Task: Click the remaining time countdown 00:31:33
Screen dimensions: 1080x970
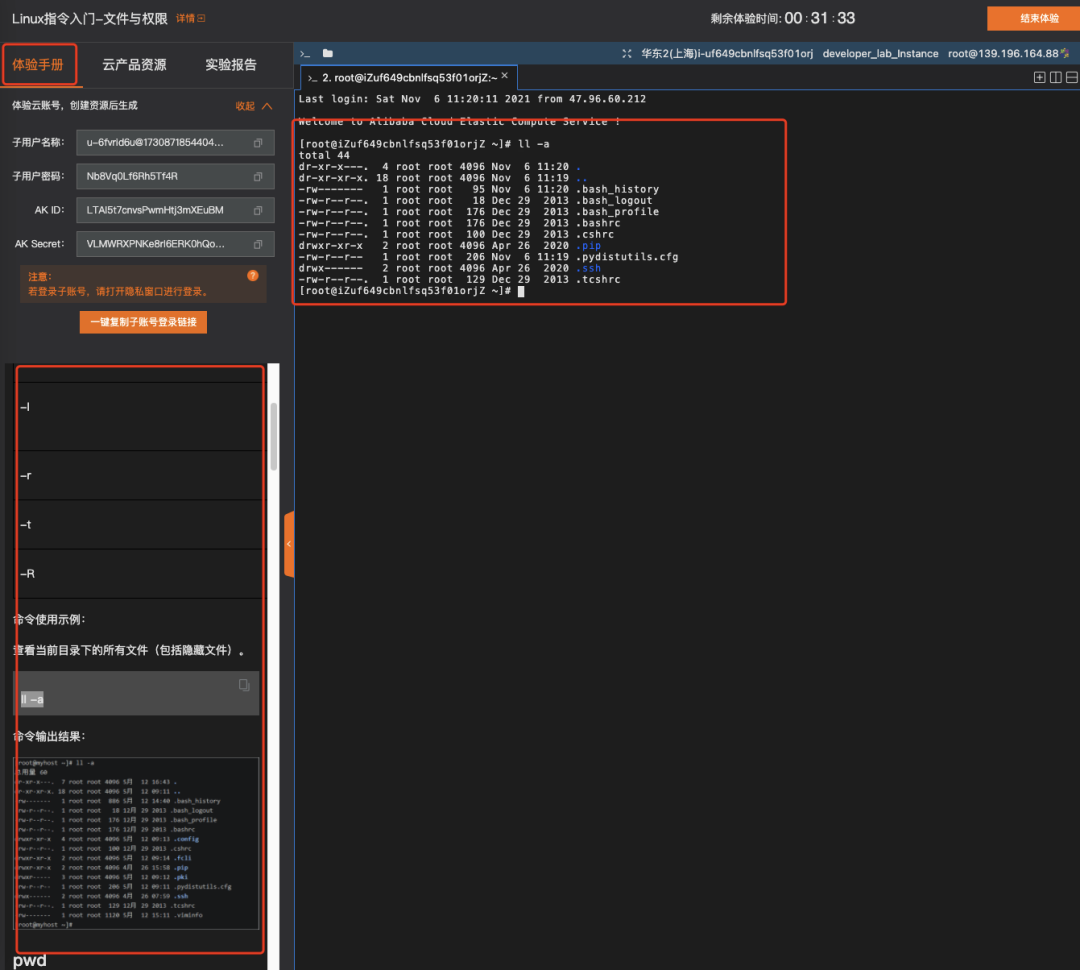Action: click(x=820, y=19)
